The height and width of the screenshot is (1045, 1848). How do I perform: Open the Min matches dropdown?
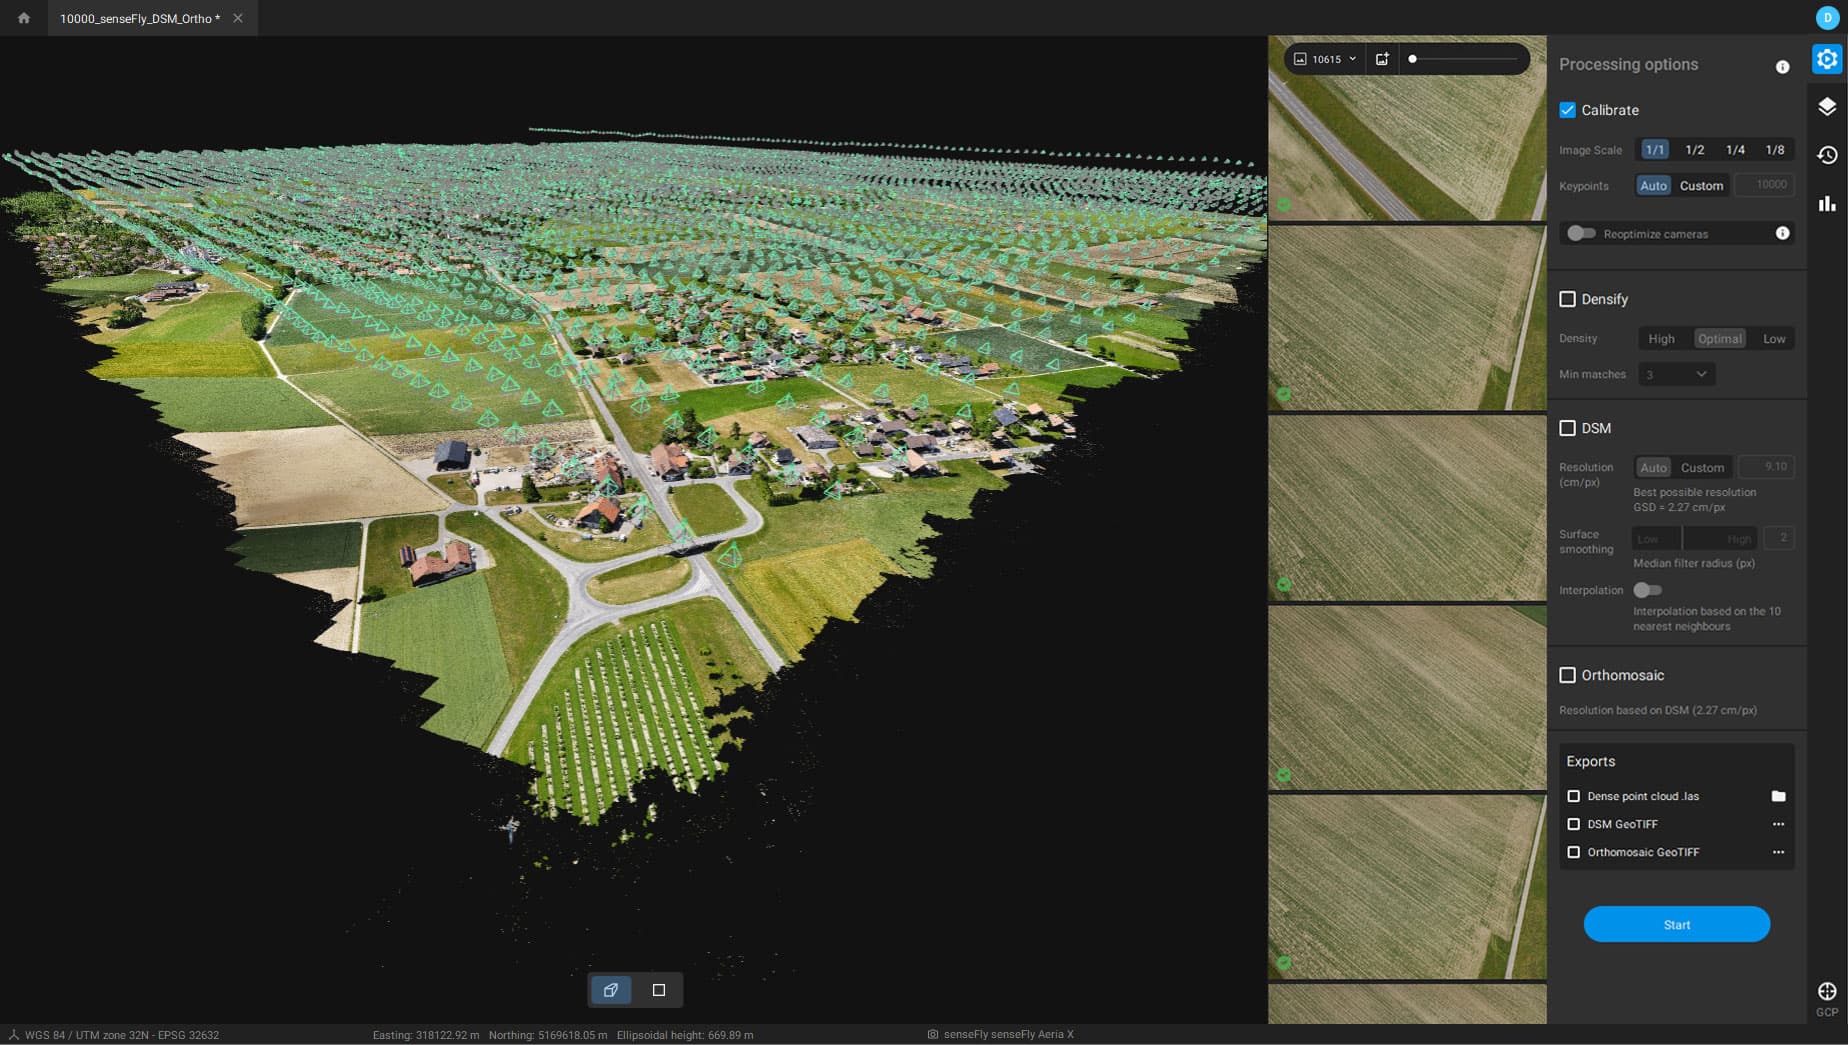[1676, 374]
